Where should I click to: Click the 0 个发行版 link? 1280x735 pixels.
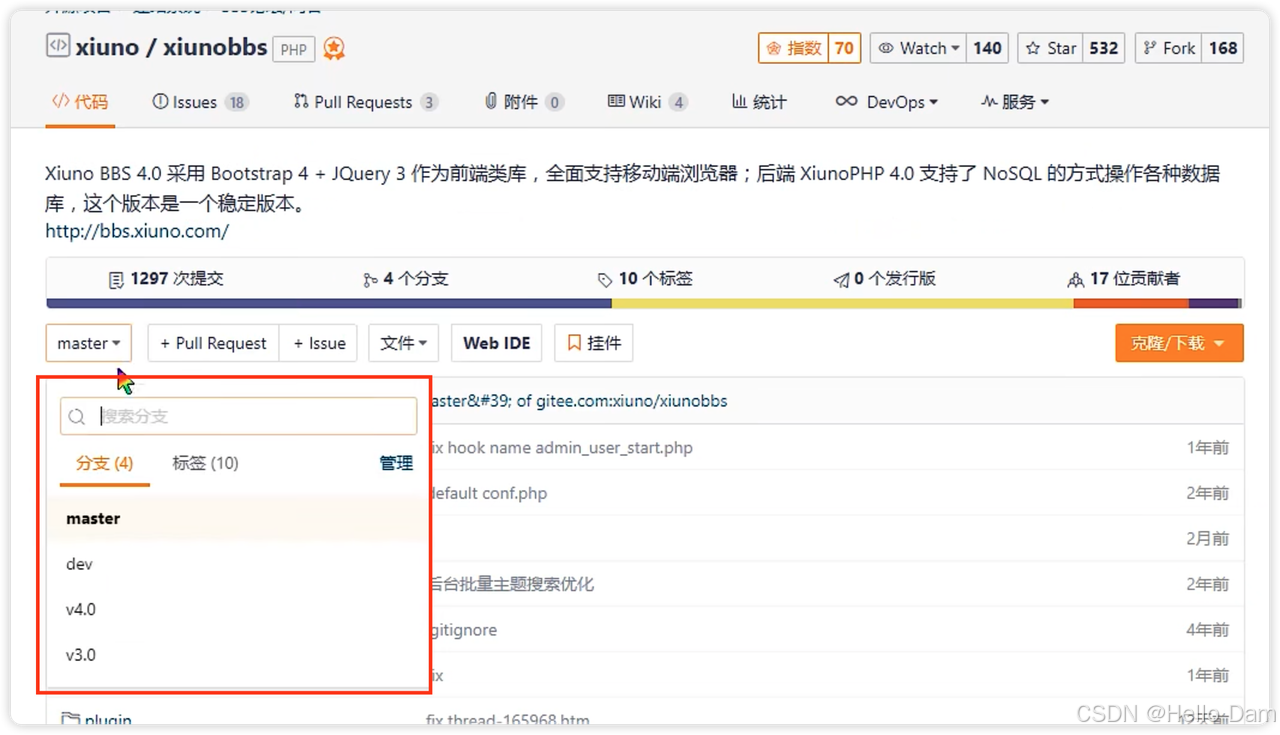884,279
